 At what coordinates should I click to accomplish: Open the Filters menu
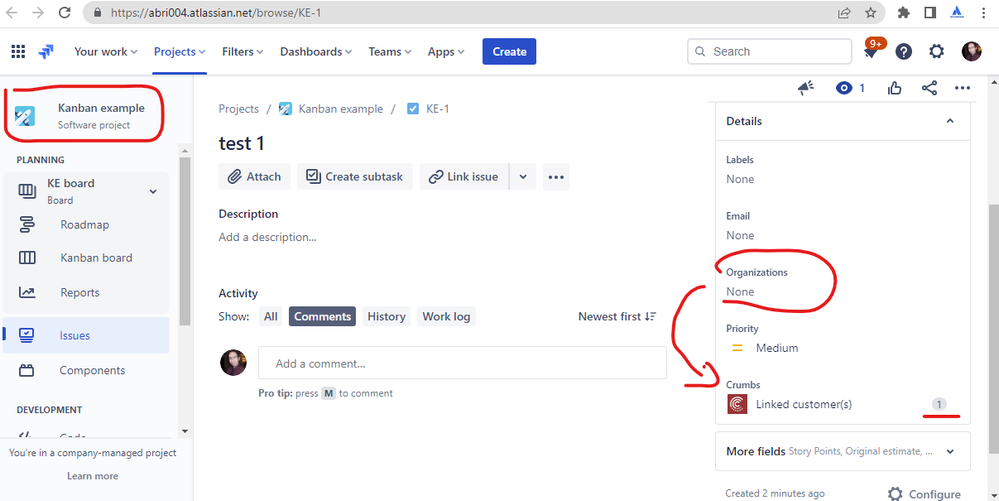click(243, 52)
